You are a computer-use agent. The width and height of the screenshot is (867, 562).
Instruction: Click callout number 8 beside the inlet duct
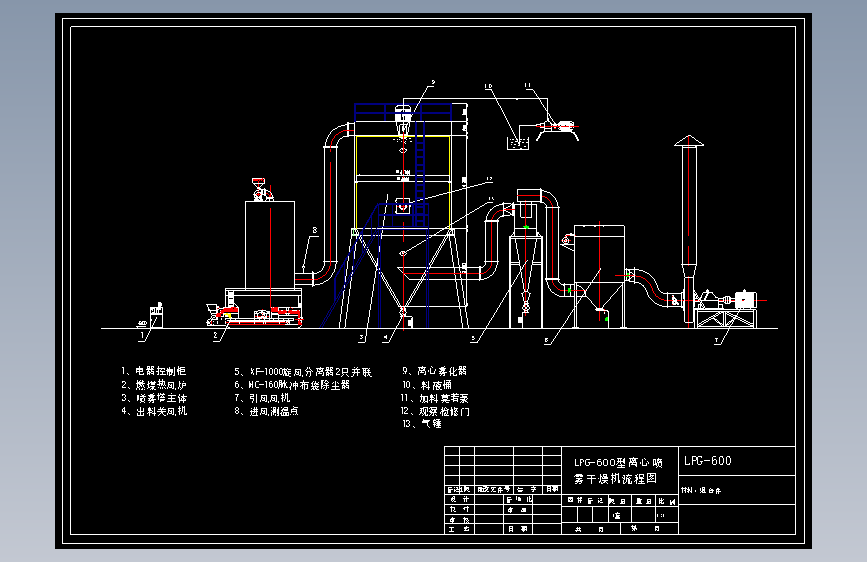[x=315, y=230]
